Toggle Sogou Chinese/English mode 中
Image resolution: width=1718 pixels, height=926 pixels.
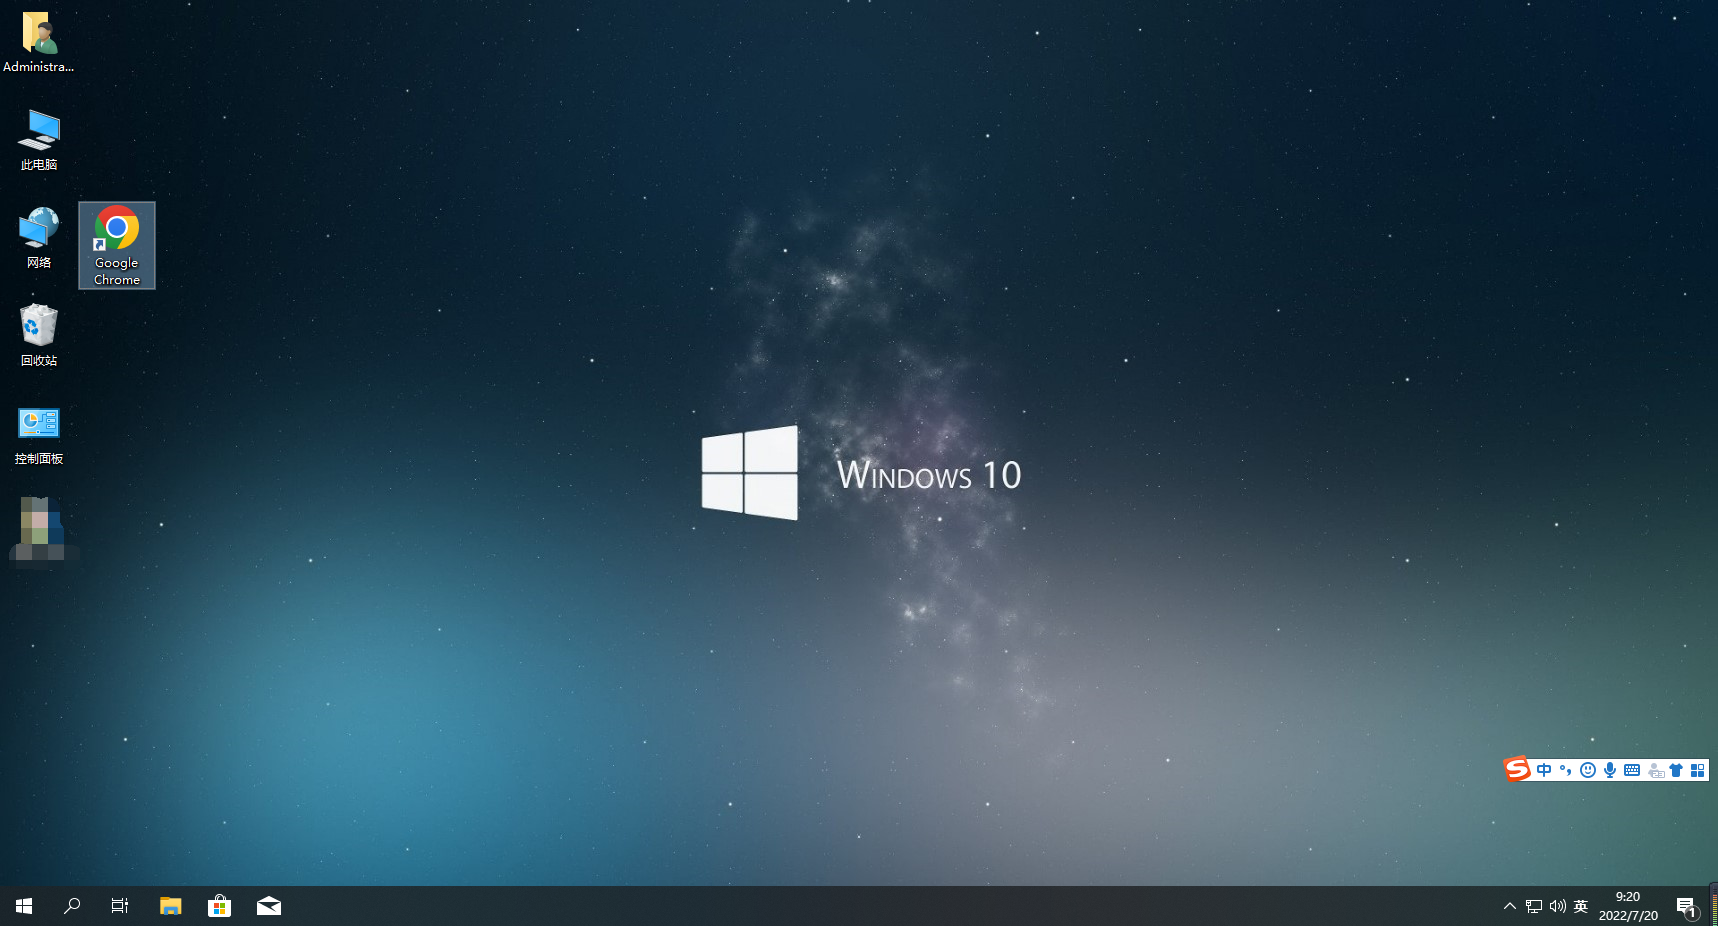pyautogui.click(x=1544, y=770)
